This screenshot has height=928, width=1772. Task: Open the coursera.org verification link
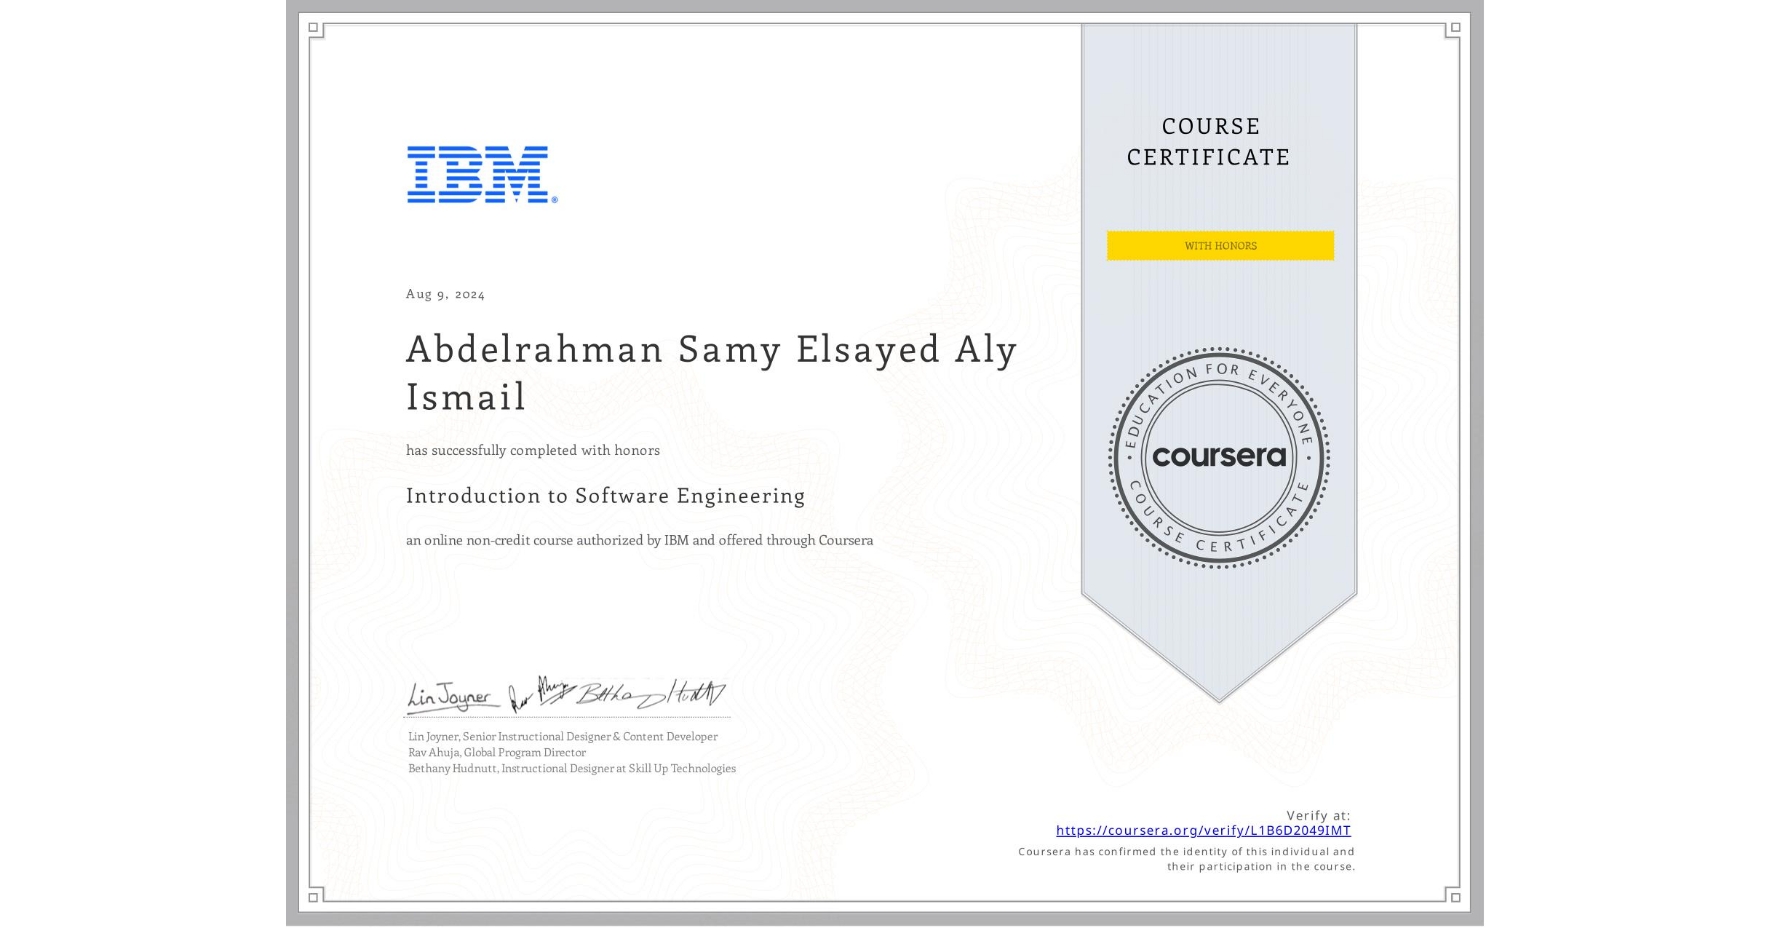point(1202,831)
